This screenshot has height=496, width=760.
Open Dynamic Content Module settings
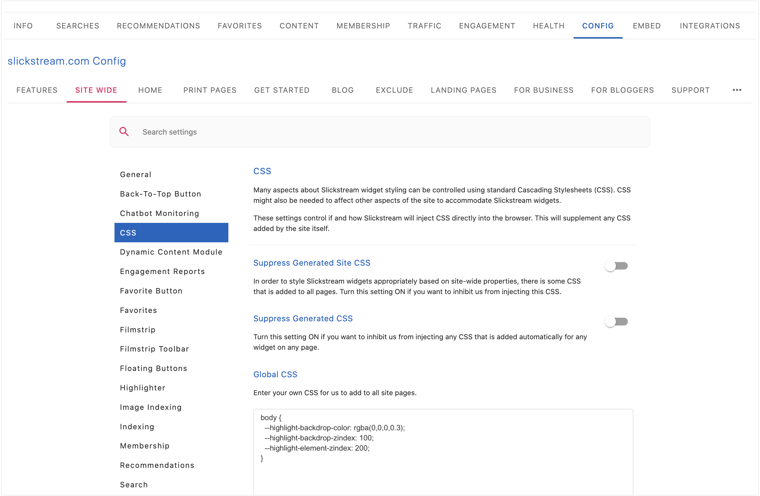coord(171,252)
